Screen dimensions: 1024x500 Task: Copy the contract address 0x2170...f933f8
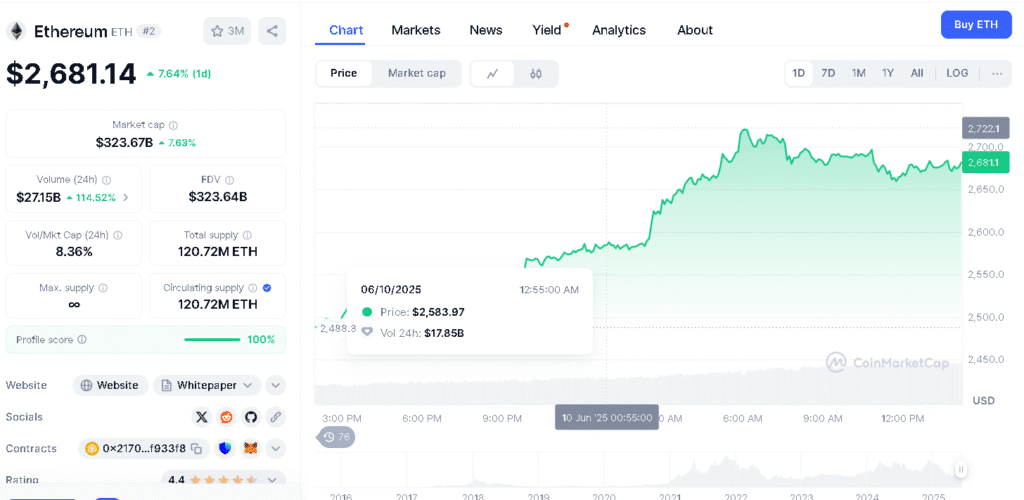click(197, 449)
